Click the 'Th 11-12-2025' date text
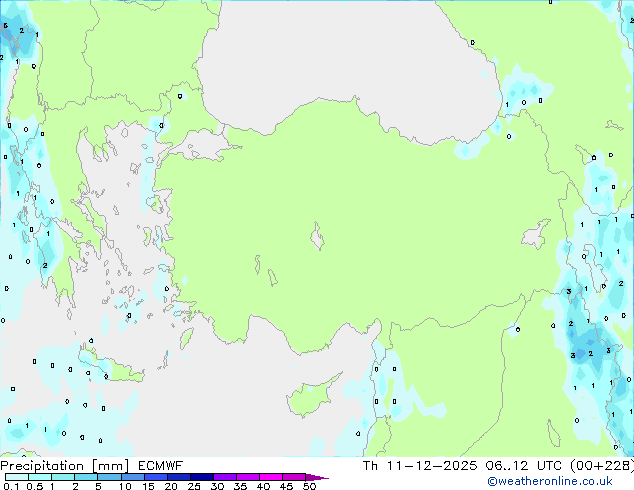Screen dimensions: 634x490 420,466
